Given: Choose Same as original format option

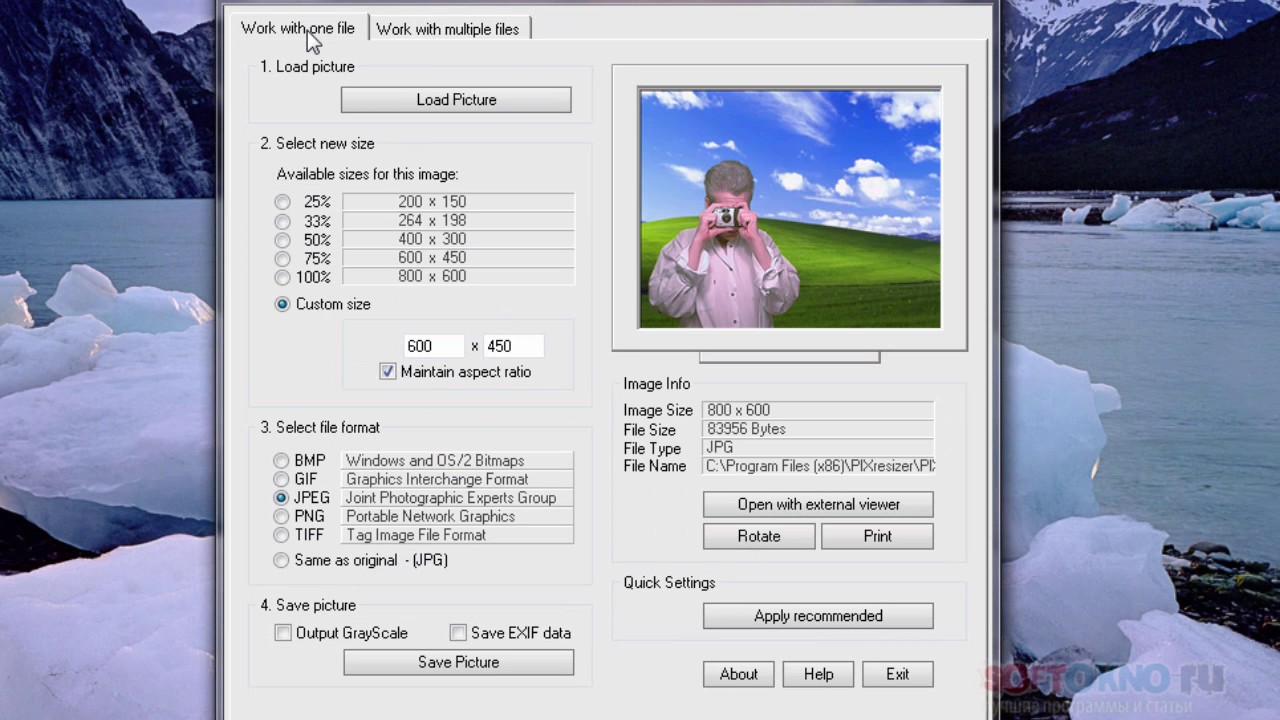Looking at the screenshot, I should pyautogui.click(x=281, y=561).
